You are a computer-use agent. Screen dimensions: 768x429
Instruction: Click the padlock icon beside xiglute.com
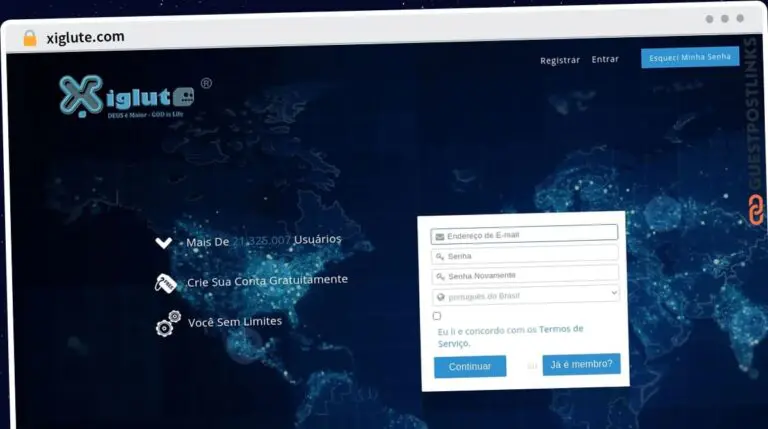pyautogui.click(x=30, y=38)
